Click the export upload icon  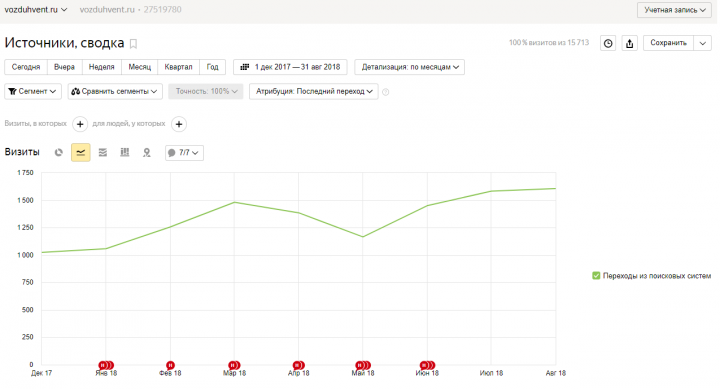630,43
